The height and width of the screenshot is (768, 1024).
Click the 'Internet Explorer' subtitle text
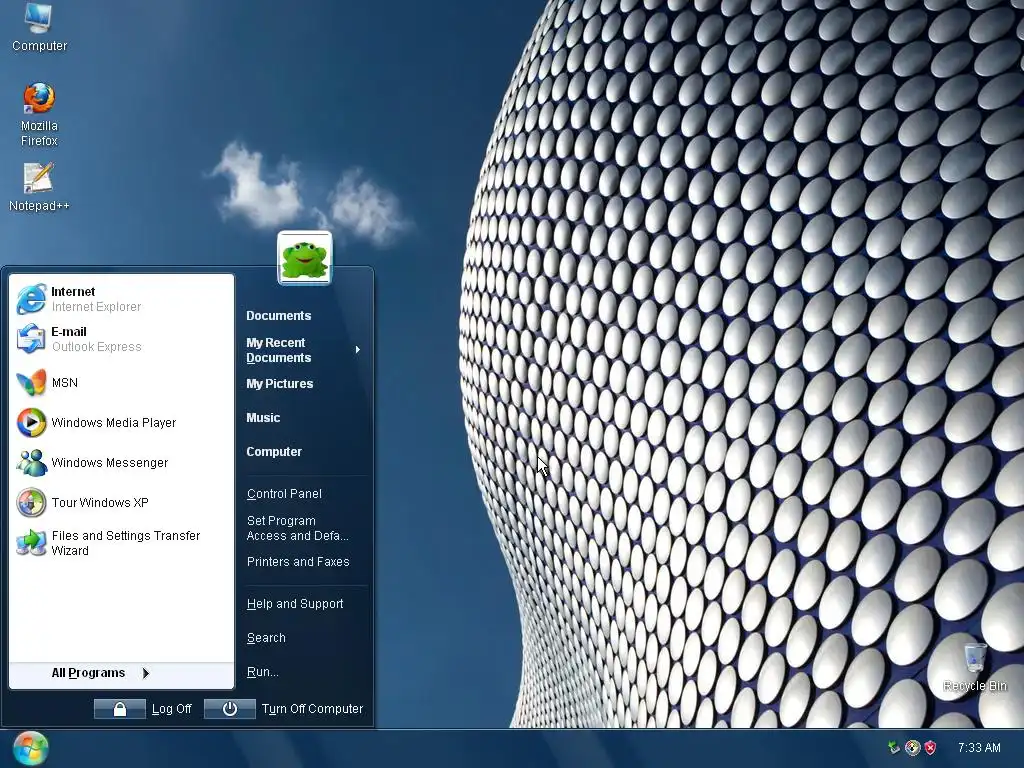[96, 307]
